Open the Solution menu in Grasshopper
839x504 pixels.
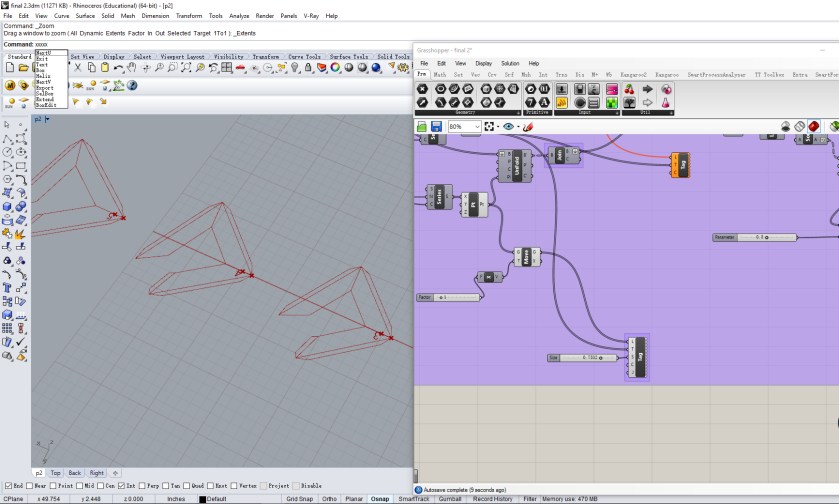[x=510, y=63]
